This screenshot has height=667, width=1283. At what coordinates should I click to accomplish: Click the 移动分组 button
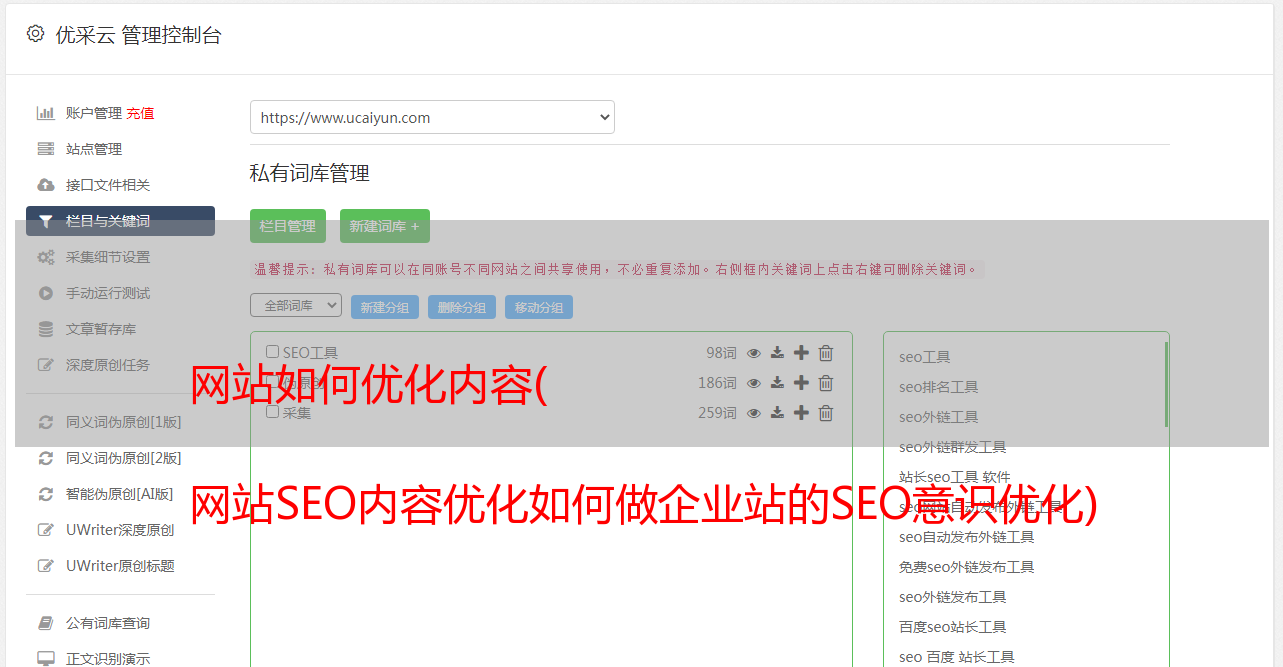coord(539,307)
